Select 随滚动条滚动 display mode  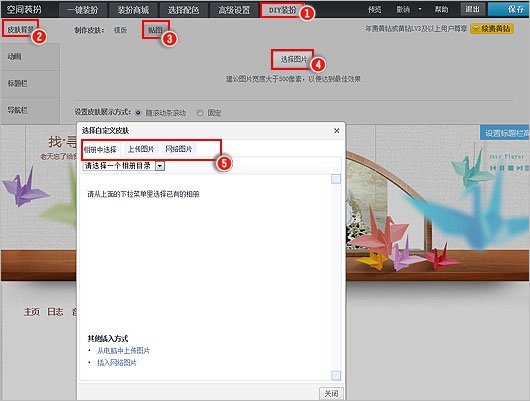(x=138, y=113)
